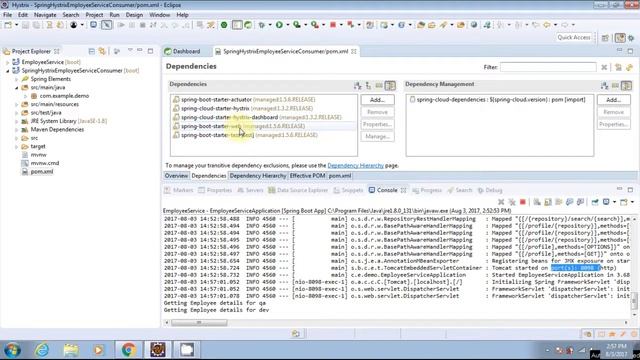The height and width of the screenshot is (360, 640).
Task: Click the Terminate red square in Console
Action: coord(523,202)
